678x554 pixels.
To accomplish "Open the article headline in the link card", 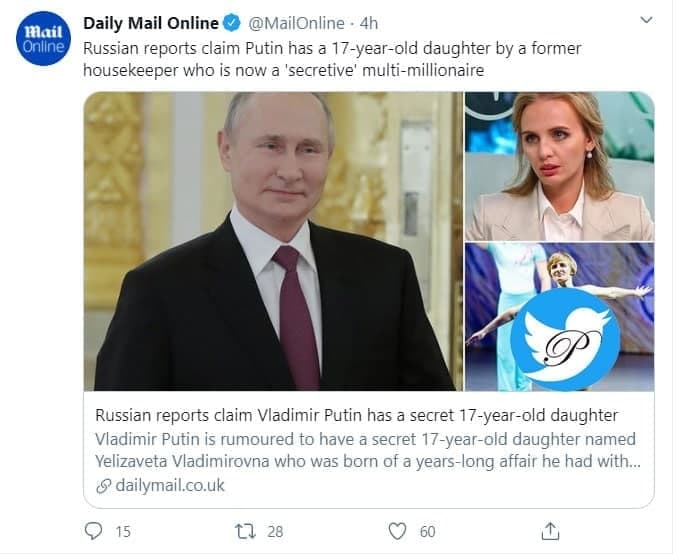I will [x=356, y=416].
